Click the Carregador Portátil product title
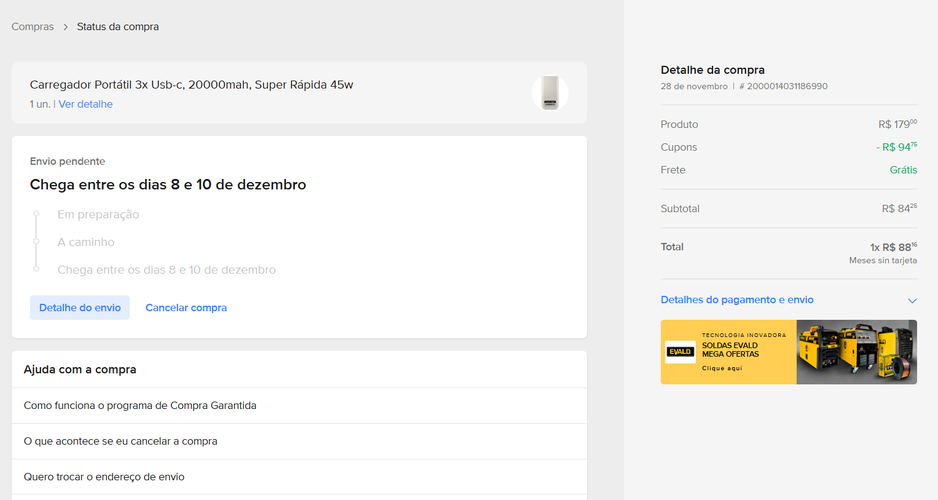Screen dimensions: 938x500 [x=191, y=85]
